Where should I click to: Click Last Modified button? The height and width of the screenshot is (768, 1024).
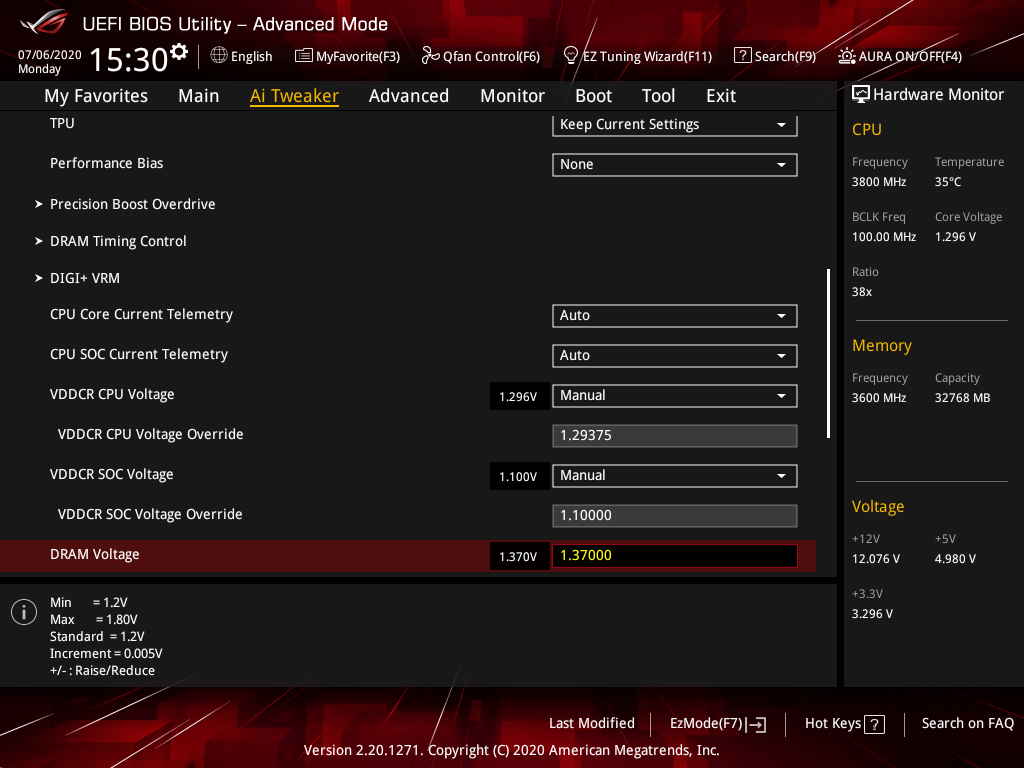tap(592, 724)
